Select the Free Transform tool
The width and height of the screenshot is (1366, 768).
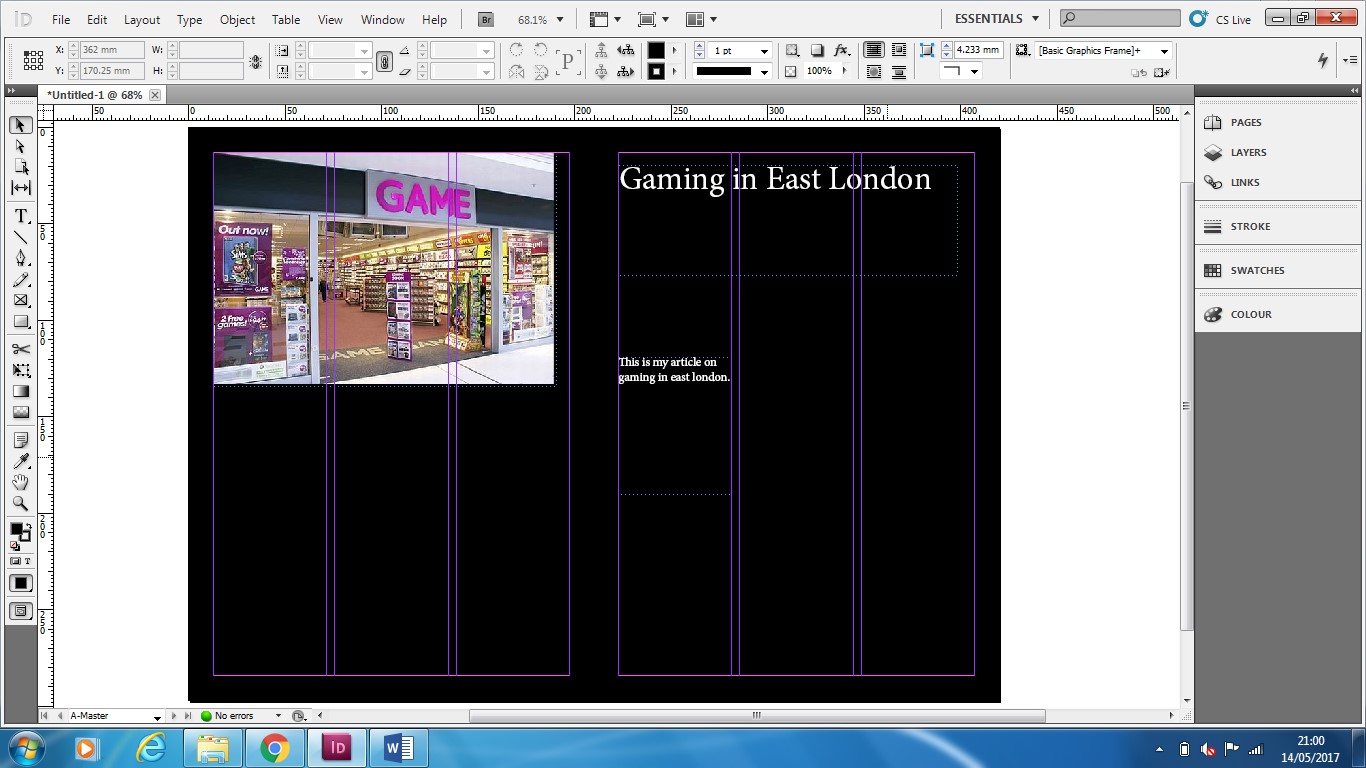coord(20,370)
